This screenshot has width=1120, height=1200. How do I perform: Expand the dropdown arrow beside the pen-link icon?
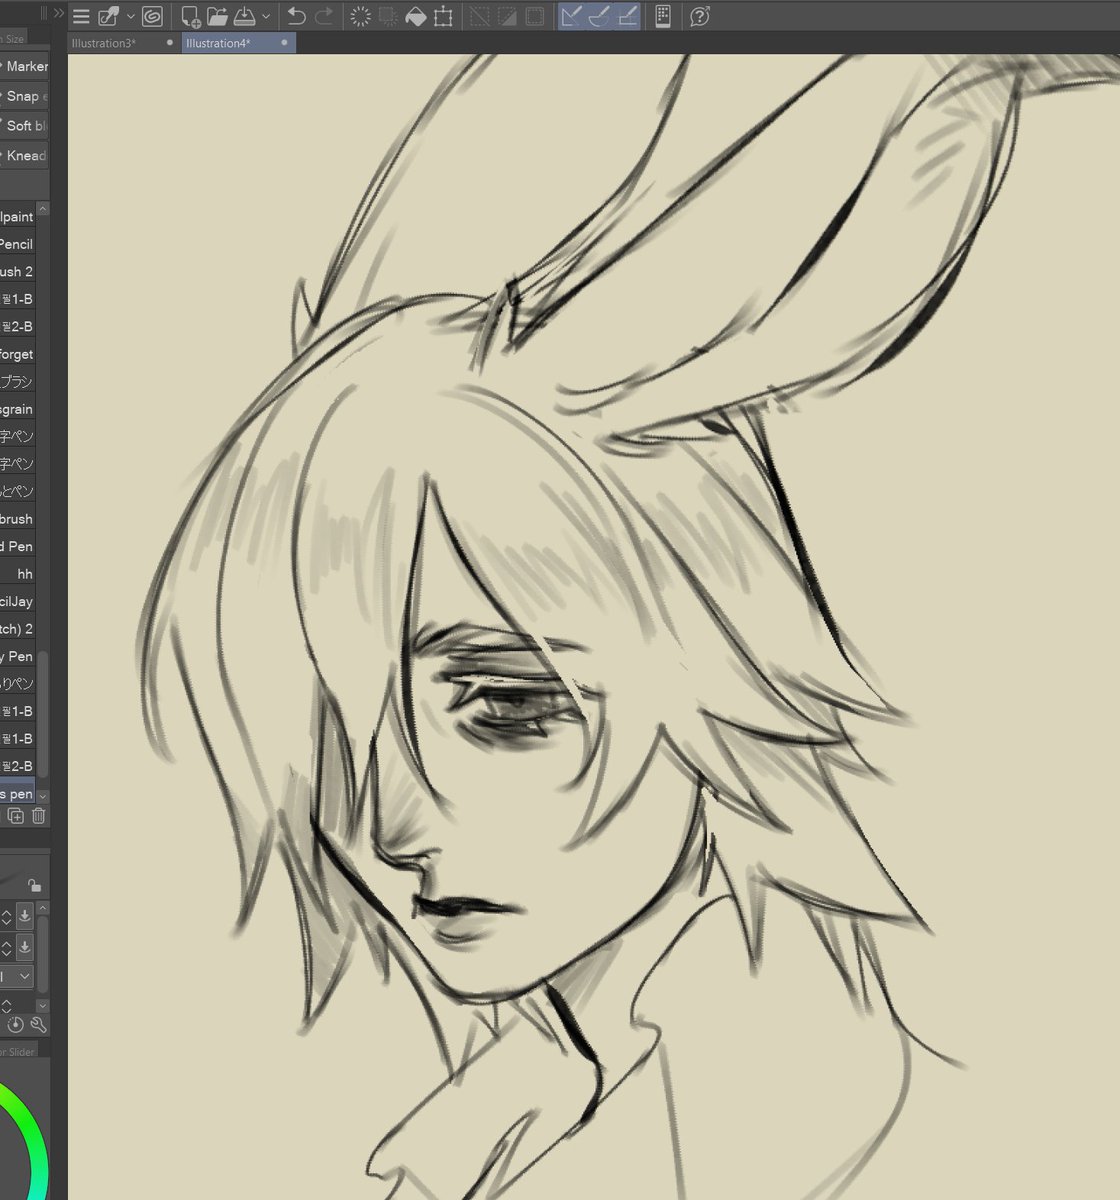tap(130, 16)
